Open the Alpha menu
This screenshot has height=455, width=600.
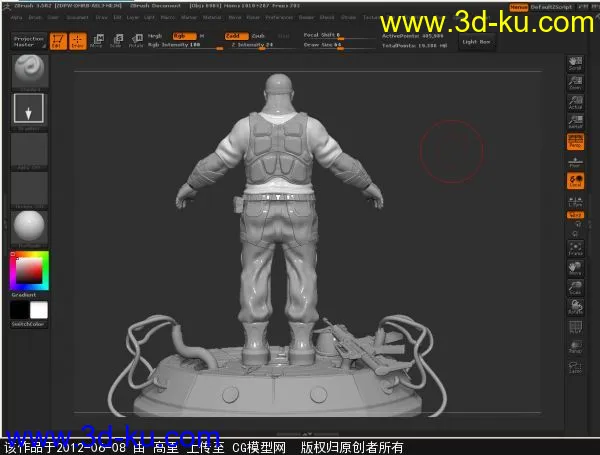[x=19, y=18]
